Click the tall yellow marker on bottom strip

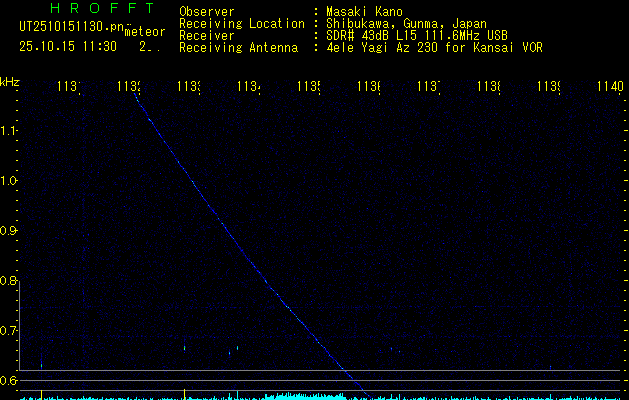point(185,393)
